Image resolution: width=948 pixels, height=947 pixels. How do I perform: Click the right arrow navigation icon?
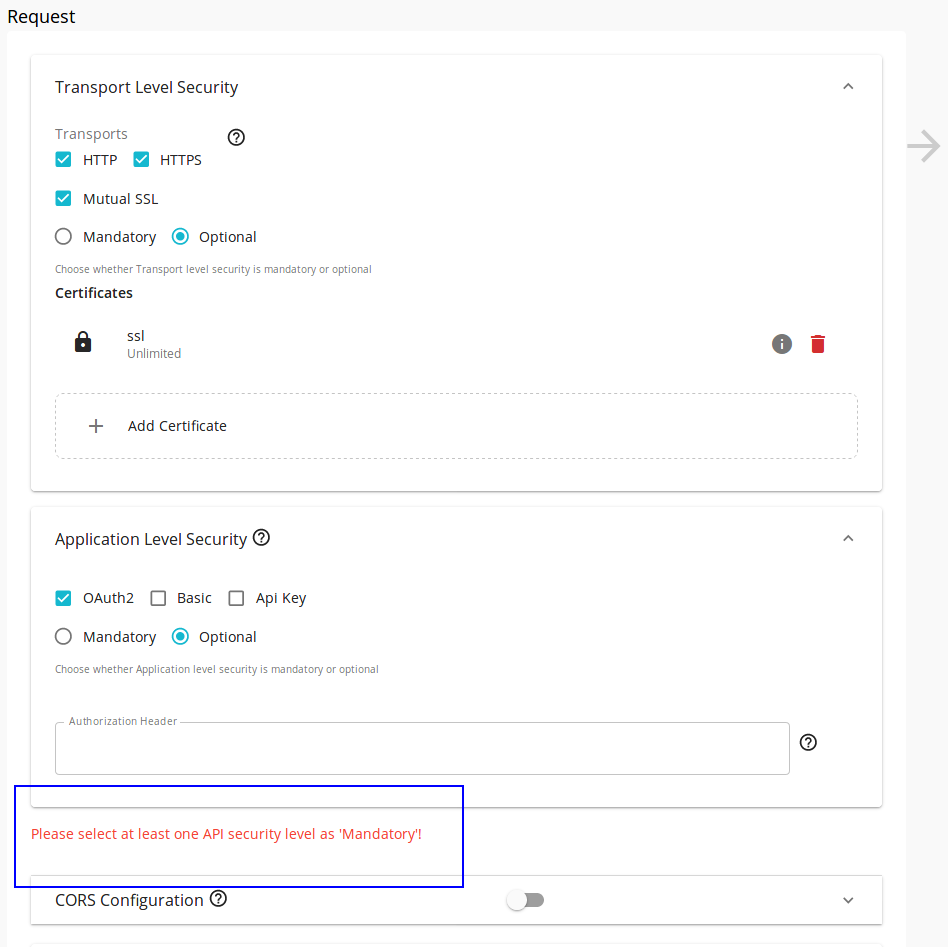tap(923, 146)
